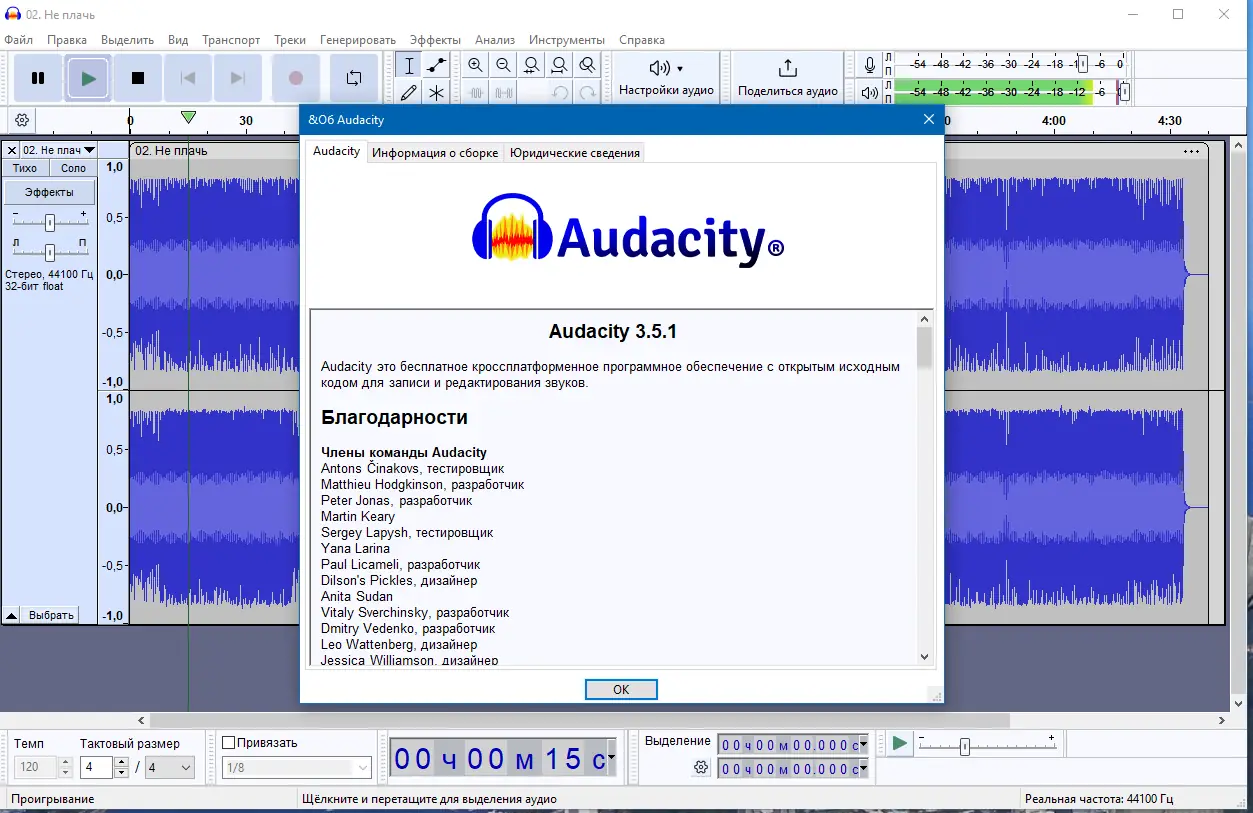This screenshot has width=1253, height=813.
Task: Open the Файл menu
Action: coord(18,40)
